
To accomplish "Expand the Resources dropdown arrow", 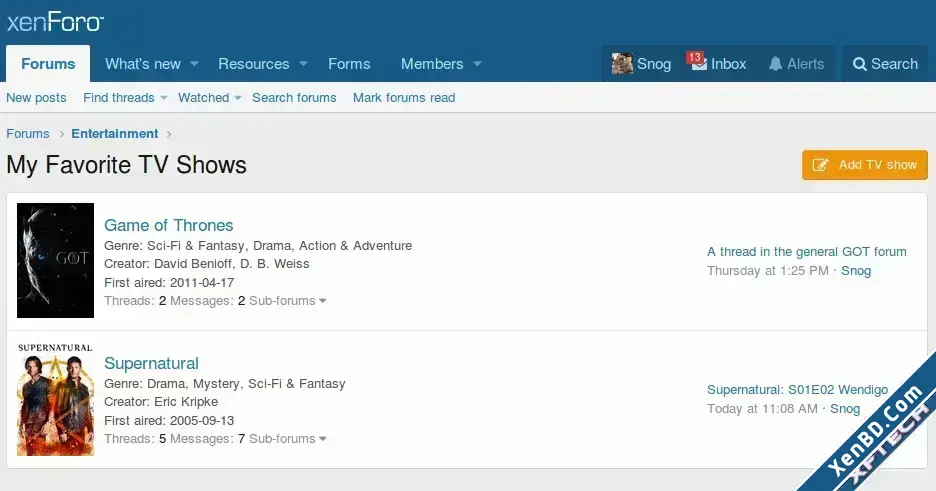I will click(x=303, y=64).
